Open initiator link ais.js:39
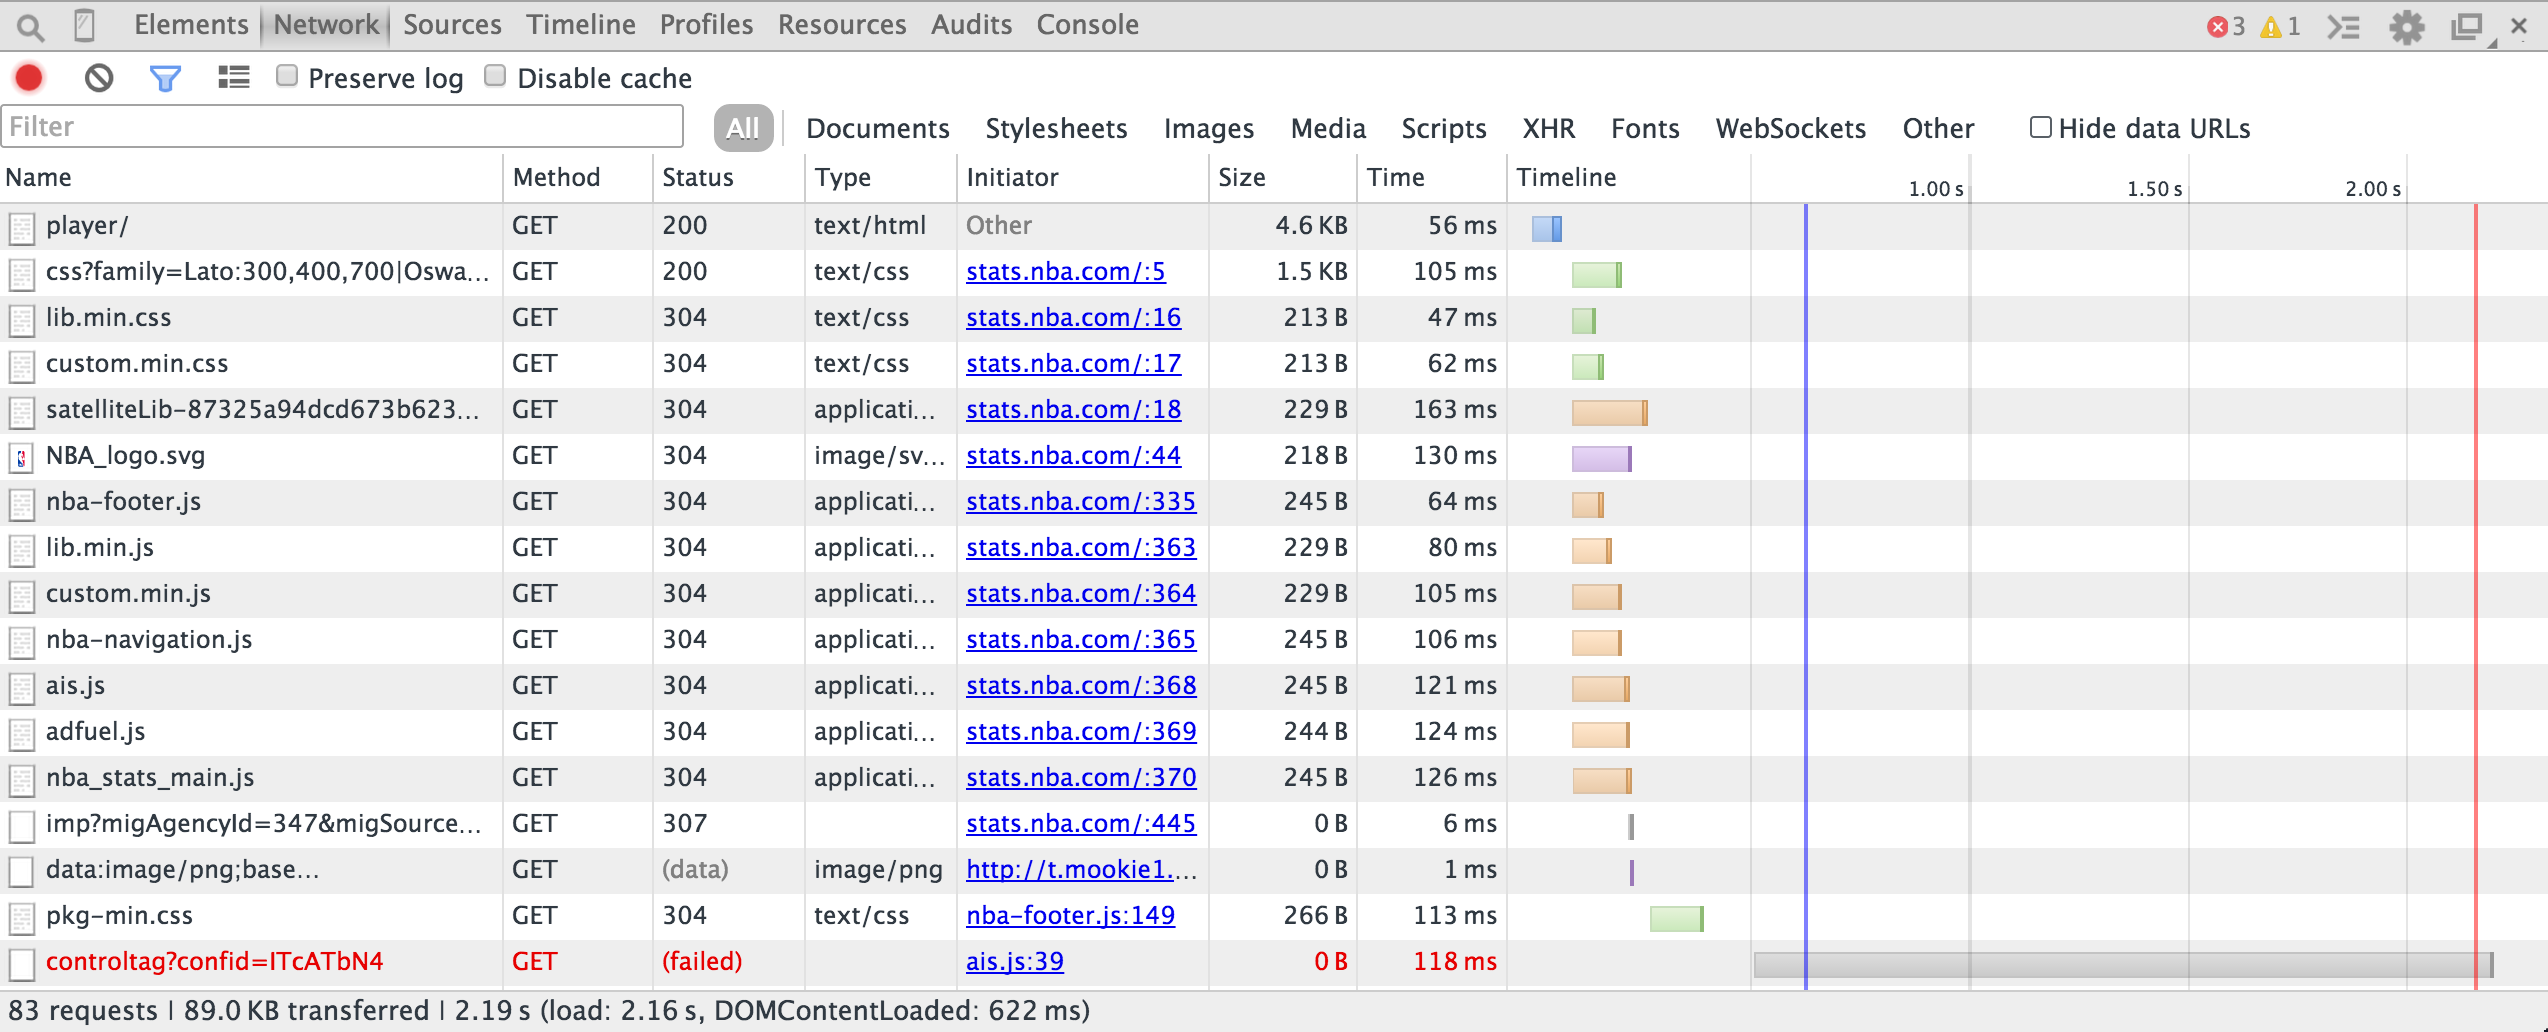The width and height of the screenshot is (2548, 1032). [x=1014, y=962]
